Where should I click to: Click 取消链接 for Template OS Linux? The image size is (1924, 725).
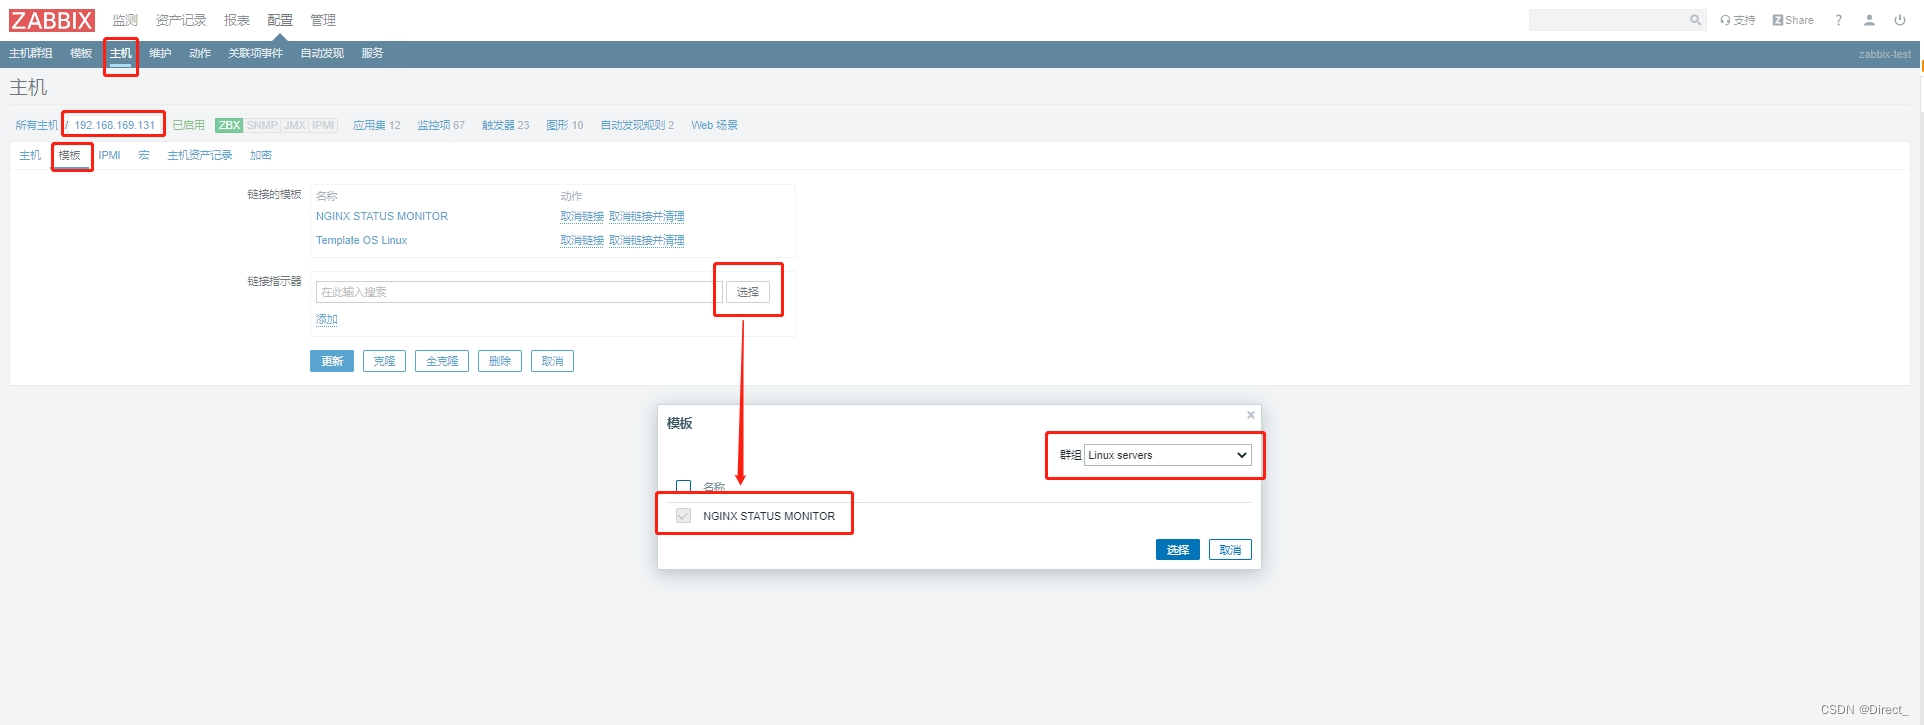[582, 240]
